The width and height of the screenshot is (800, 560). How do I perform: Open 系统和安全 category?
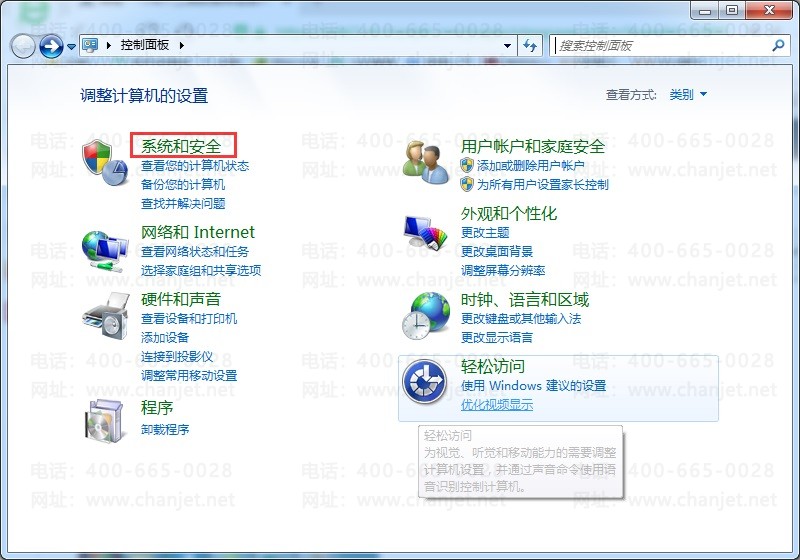tap(181, 146)
